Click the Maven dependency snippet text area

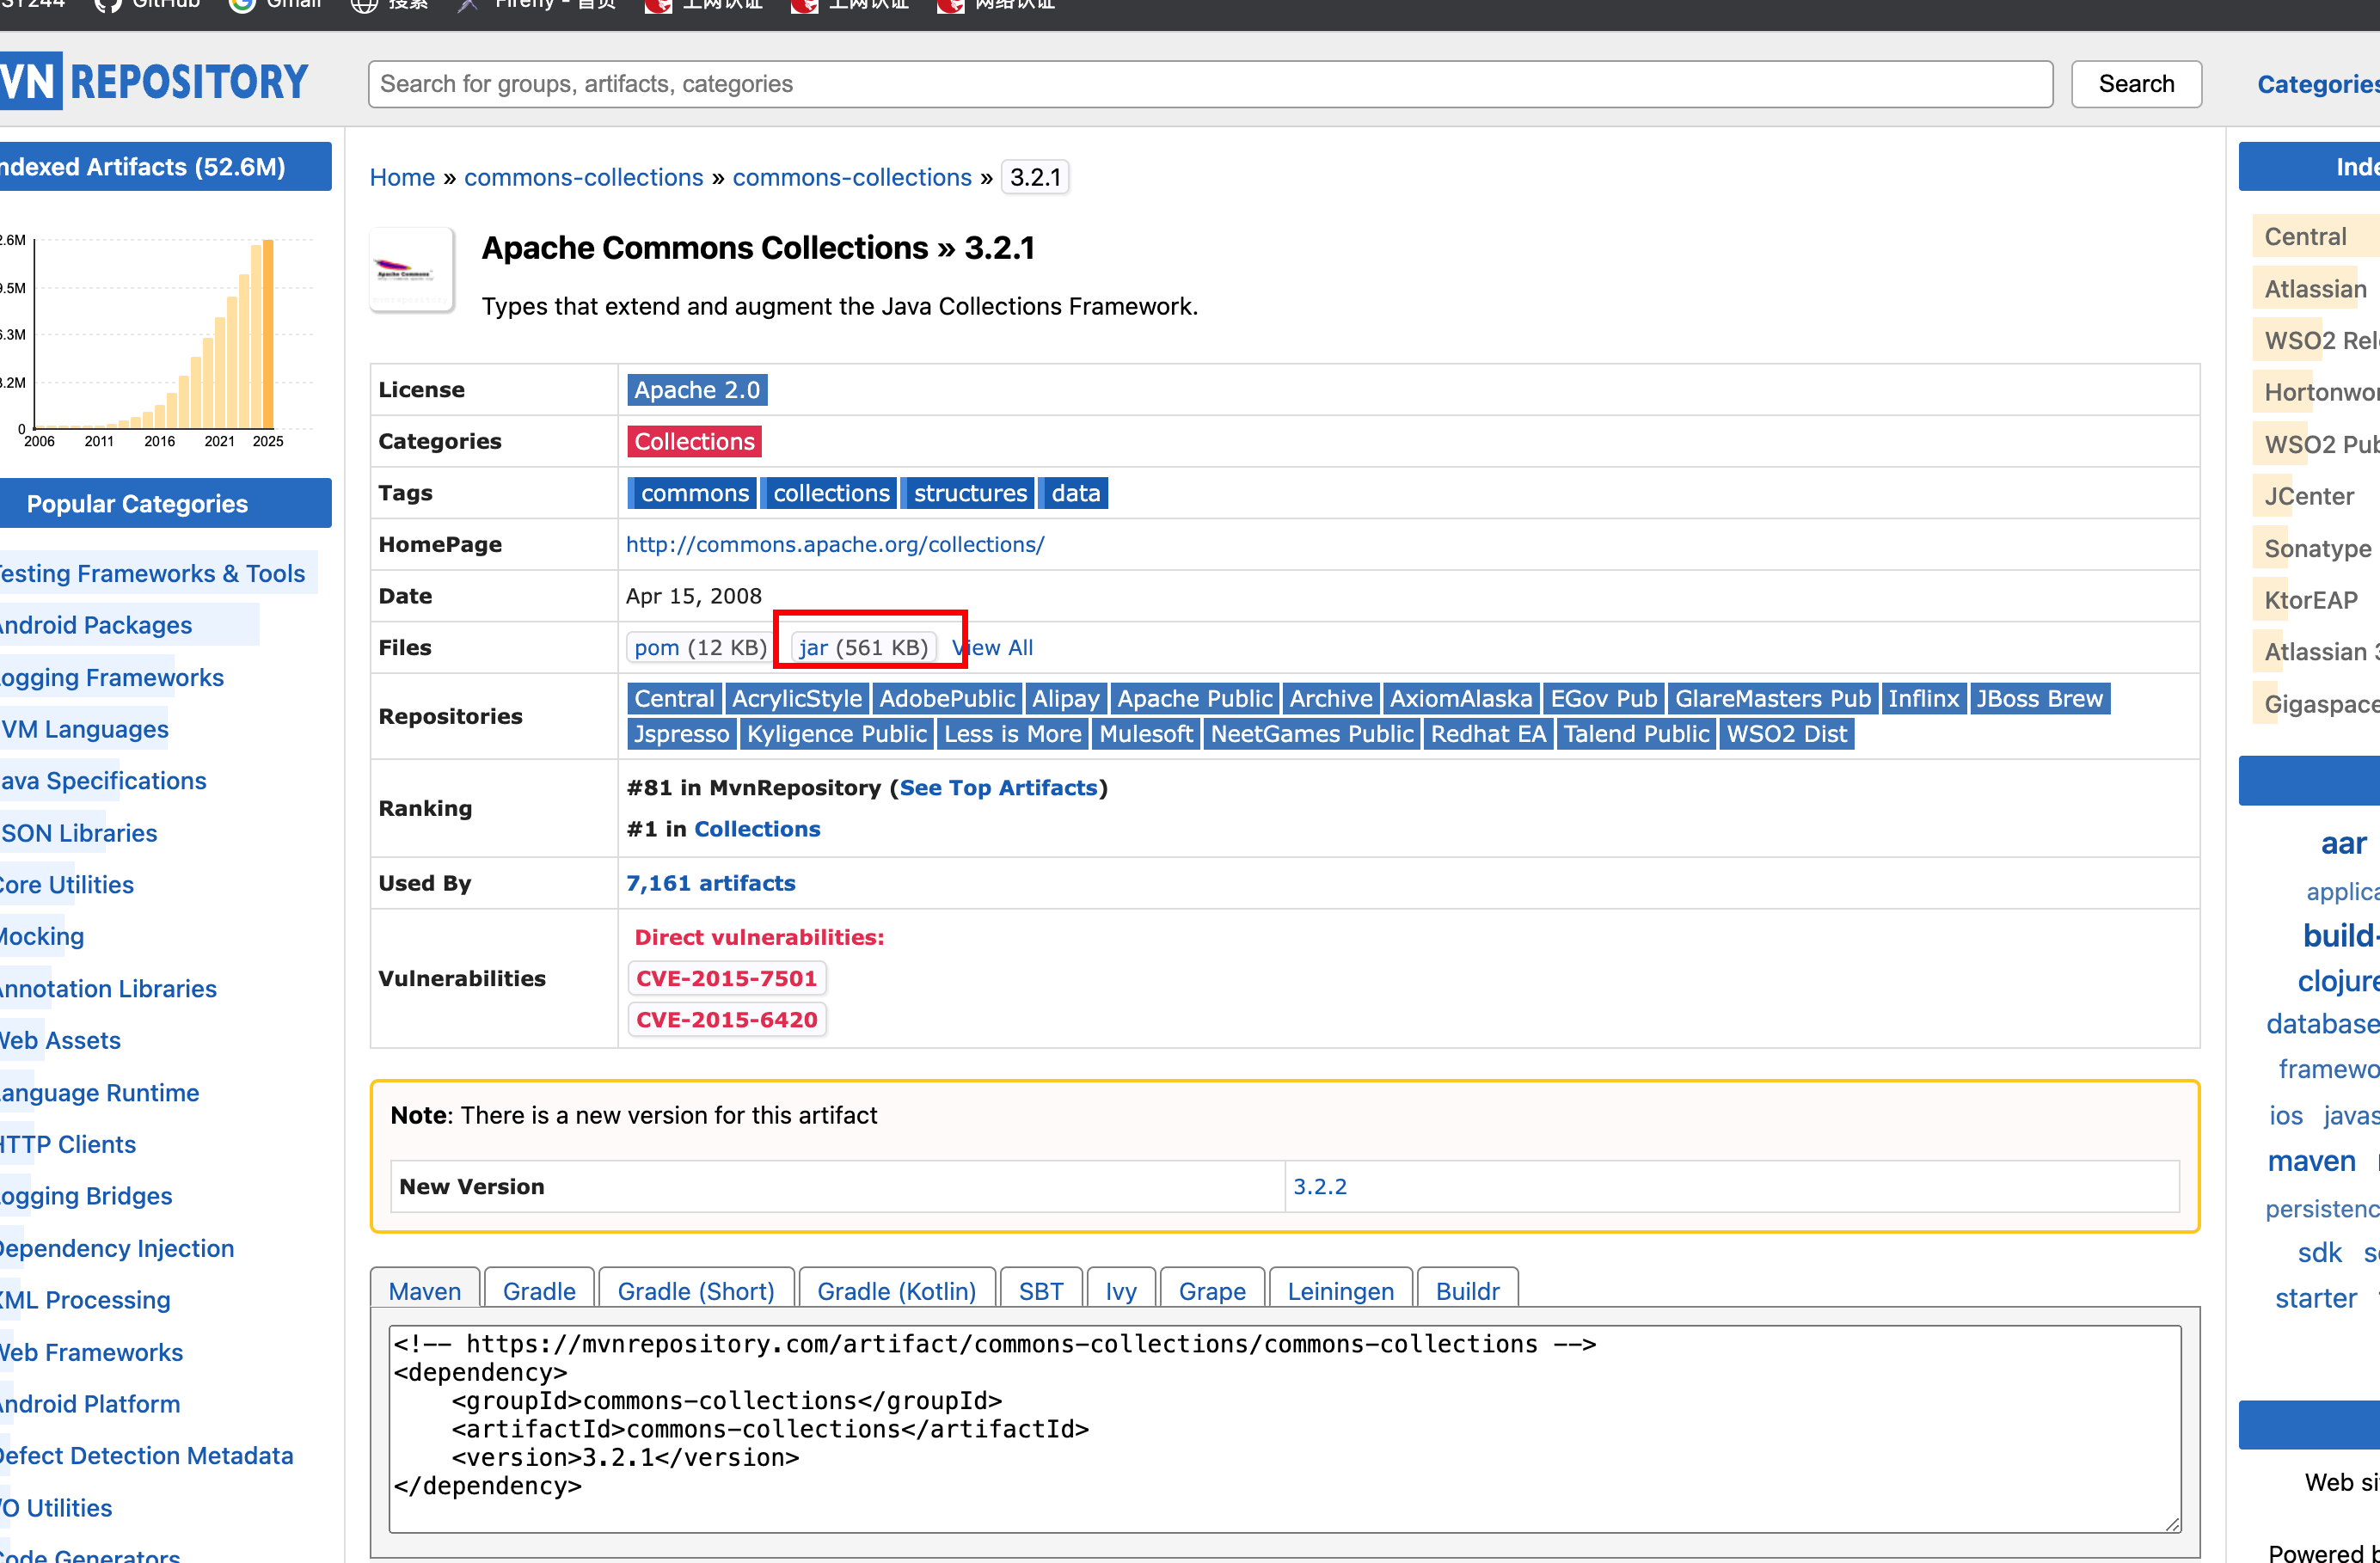pos(1284,1428)
